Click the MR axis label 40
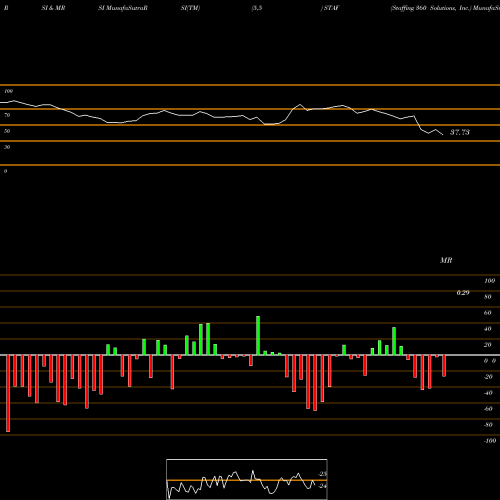Image resolution: width=500 pixels, height=500 pixels. click(x=488, y=329)
